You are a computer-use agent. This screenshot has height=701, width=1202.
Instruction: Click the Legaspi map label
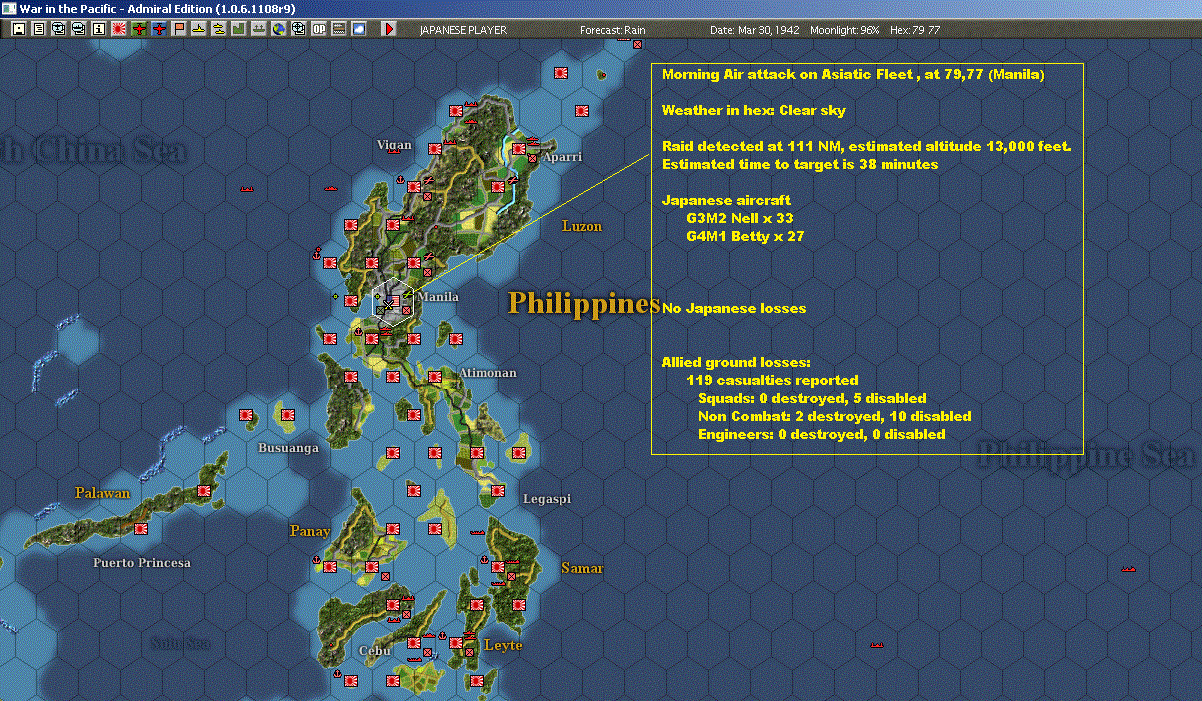coord(547,499)
